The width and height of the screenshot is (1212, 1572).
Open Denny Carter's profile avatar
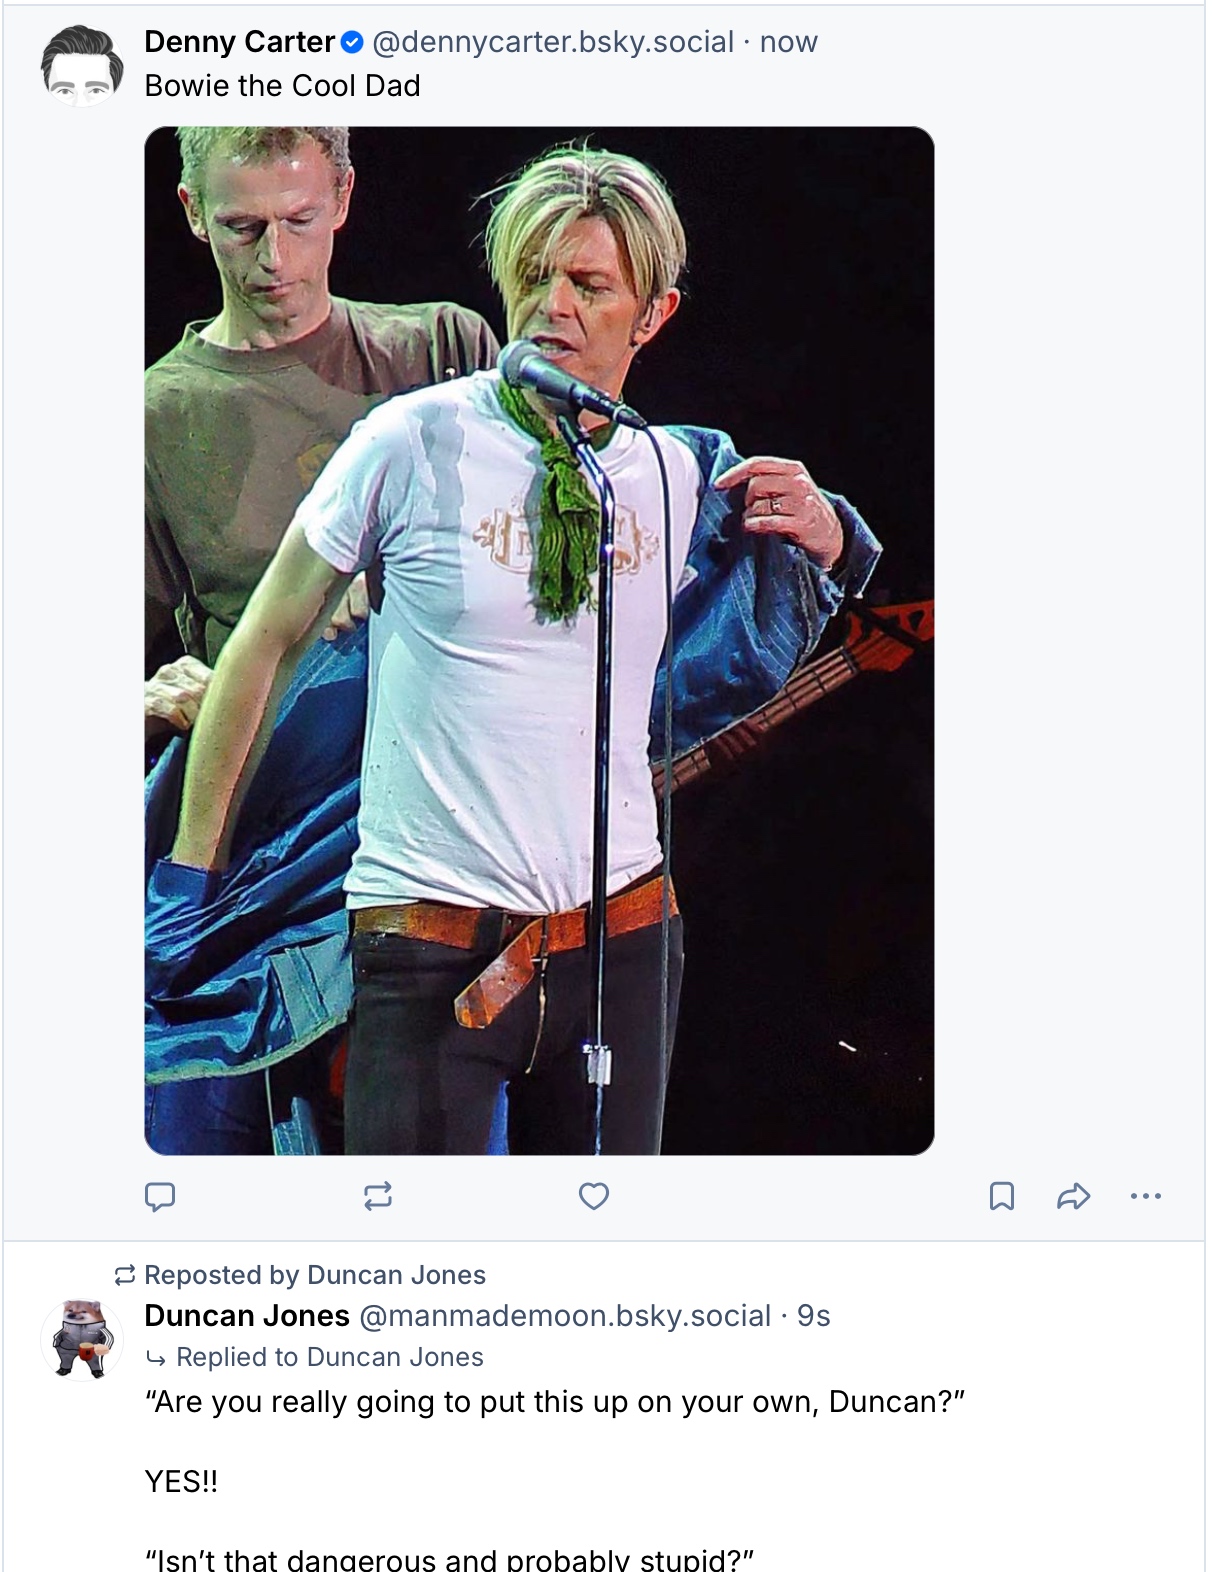(x=82, y=66)
